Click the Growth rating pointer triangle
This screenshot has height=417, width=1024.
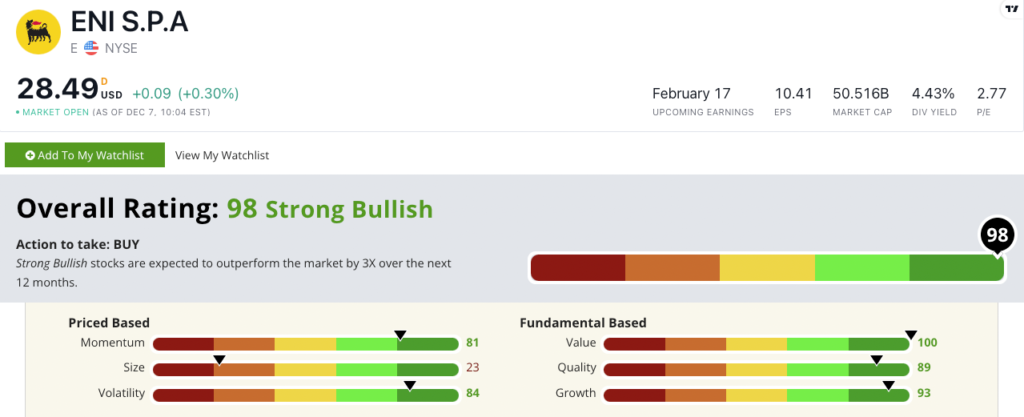(x=888, y=385)
